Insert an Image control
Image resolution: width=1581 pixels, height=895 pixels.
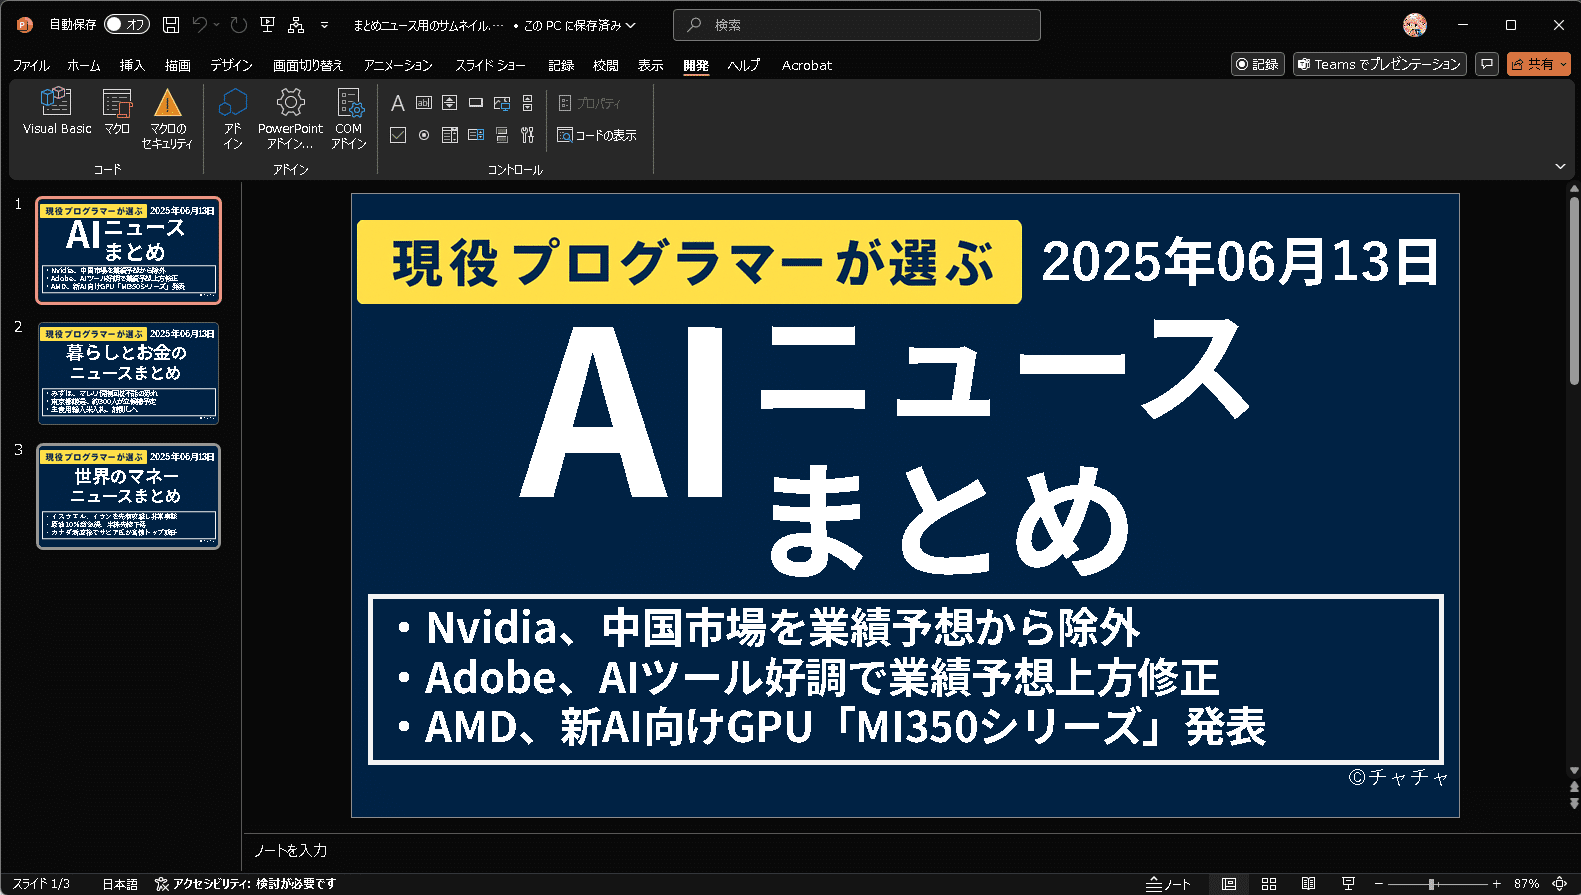(x=502, y=103)
